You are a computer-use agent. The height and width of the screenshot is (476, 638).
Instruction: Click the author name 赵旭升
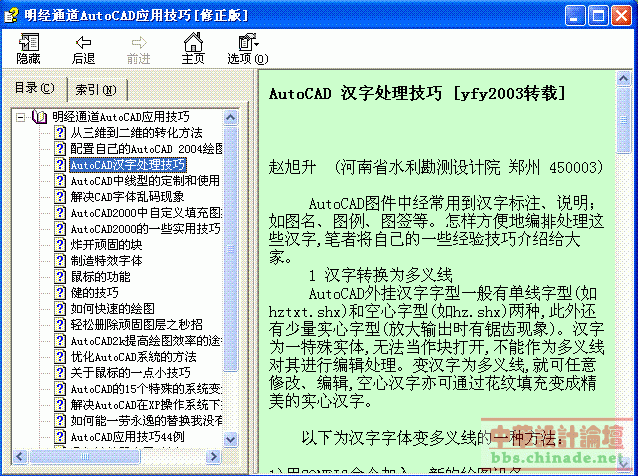293,167
